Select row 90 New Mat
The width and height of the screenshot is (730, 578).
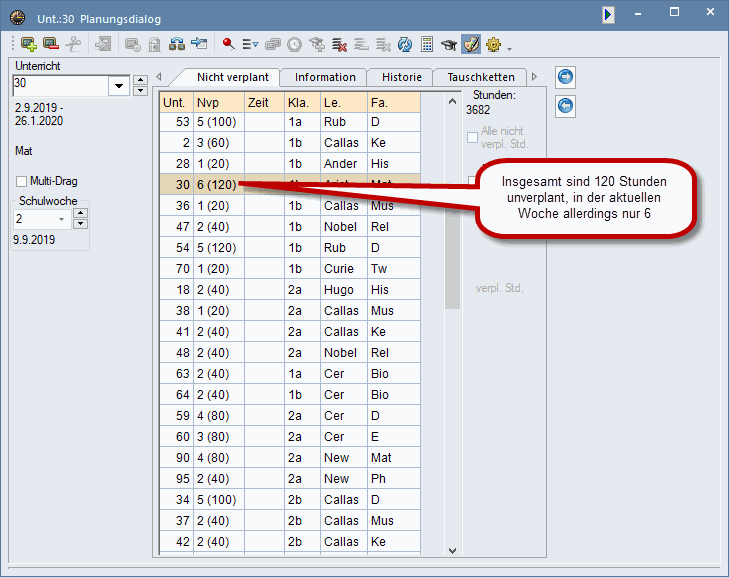point(290,458)
